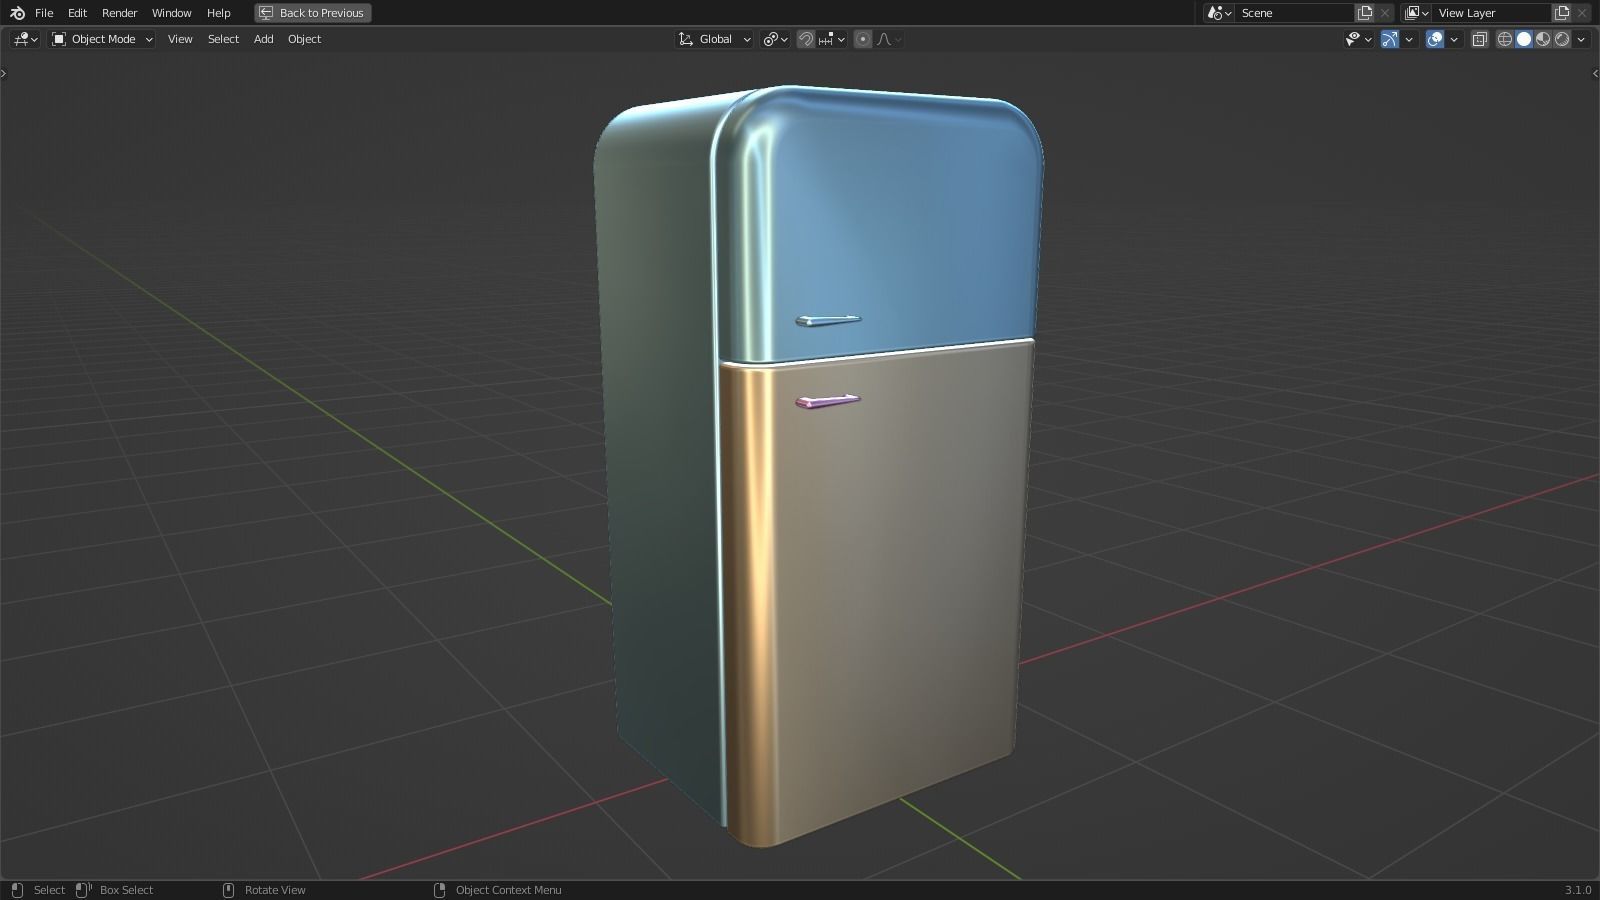Open the Help menu
The image size is (1600, 900).
click(x=219, y=13)
